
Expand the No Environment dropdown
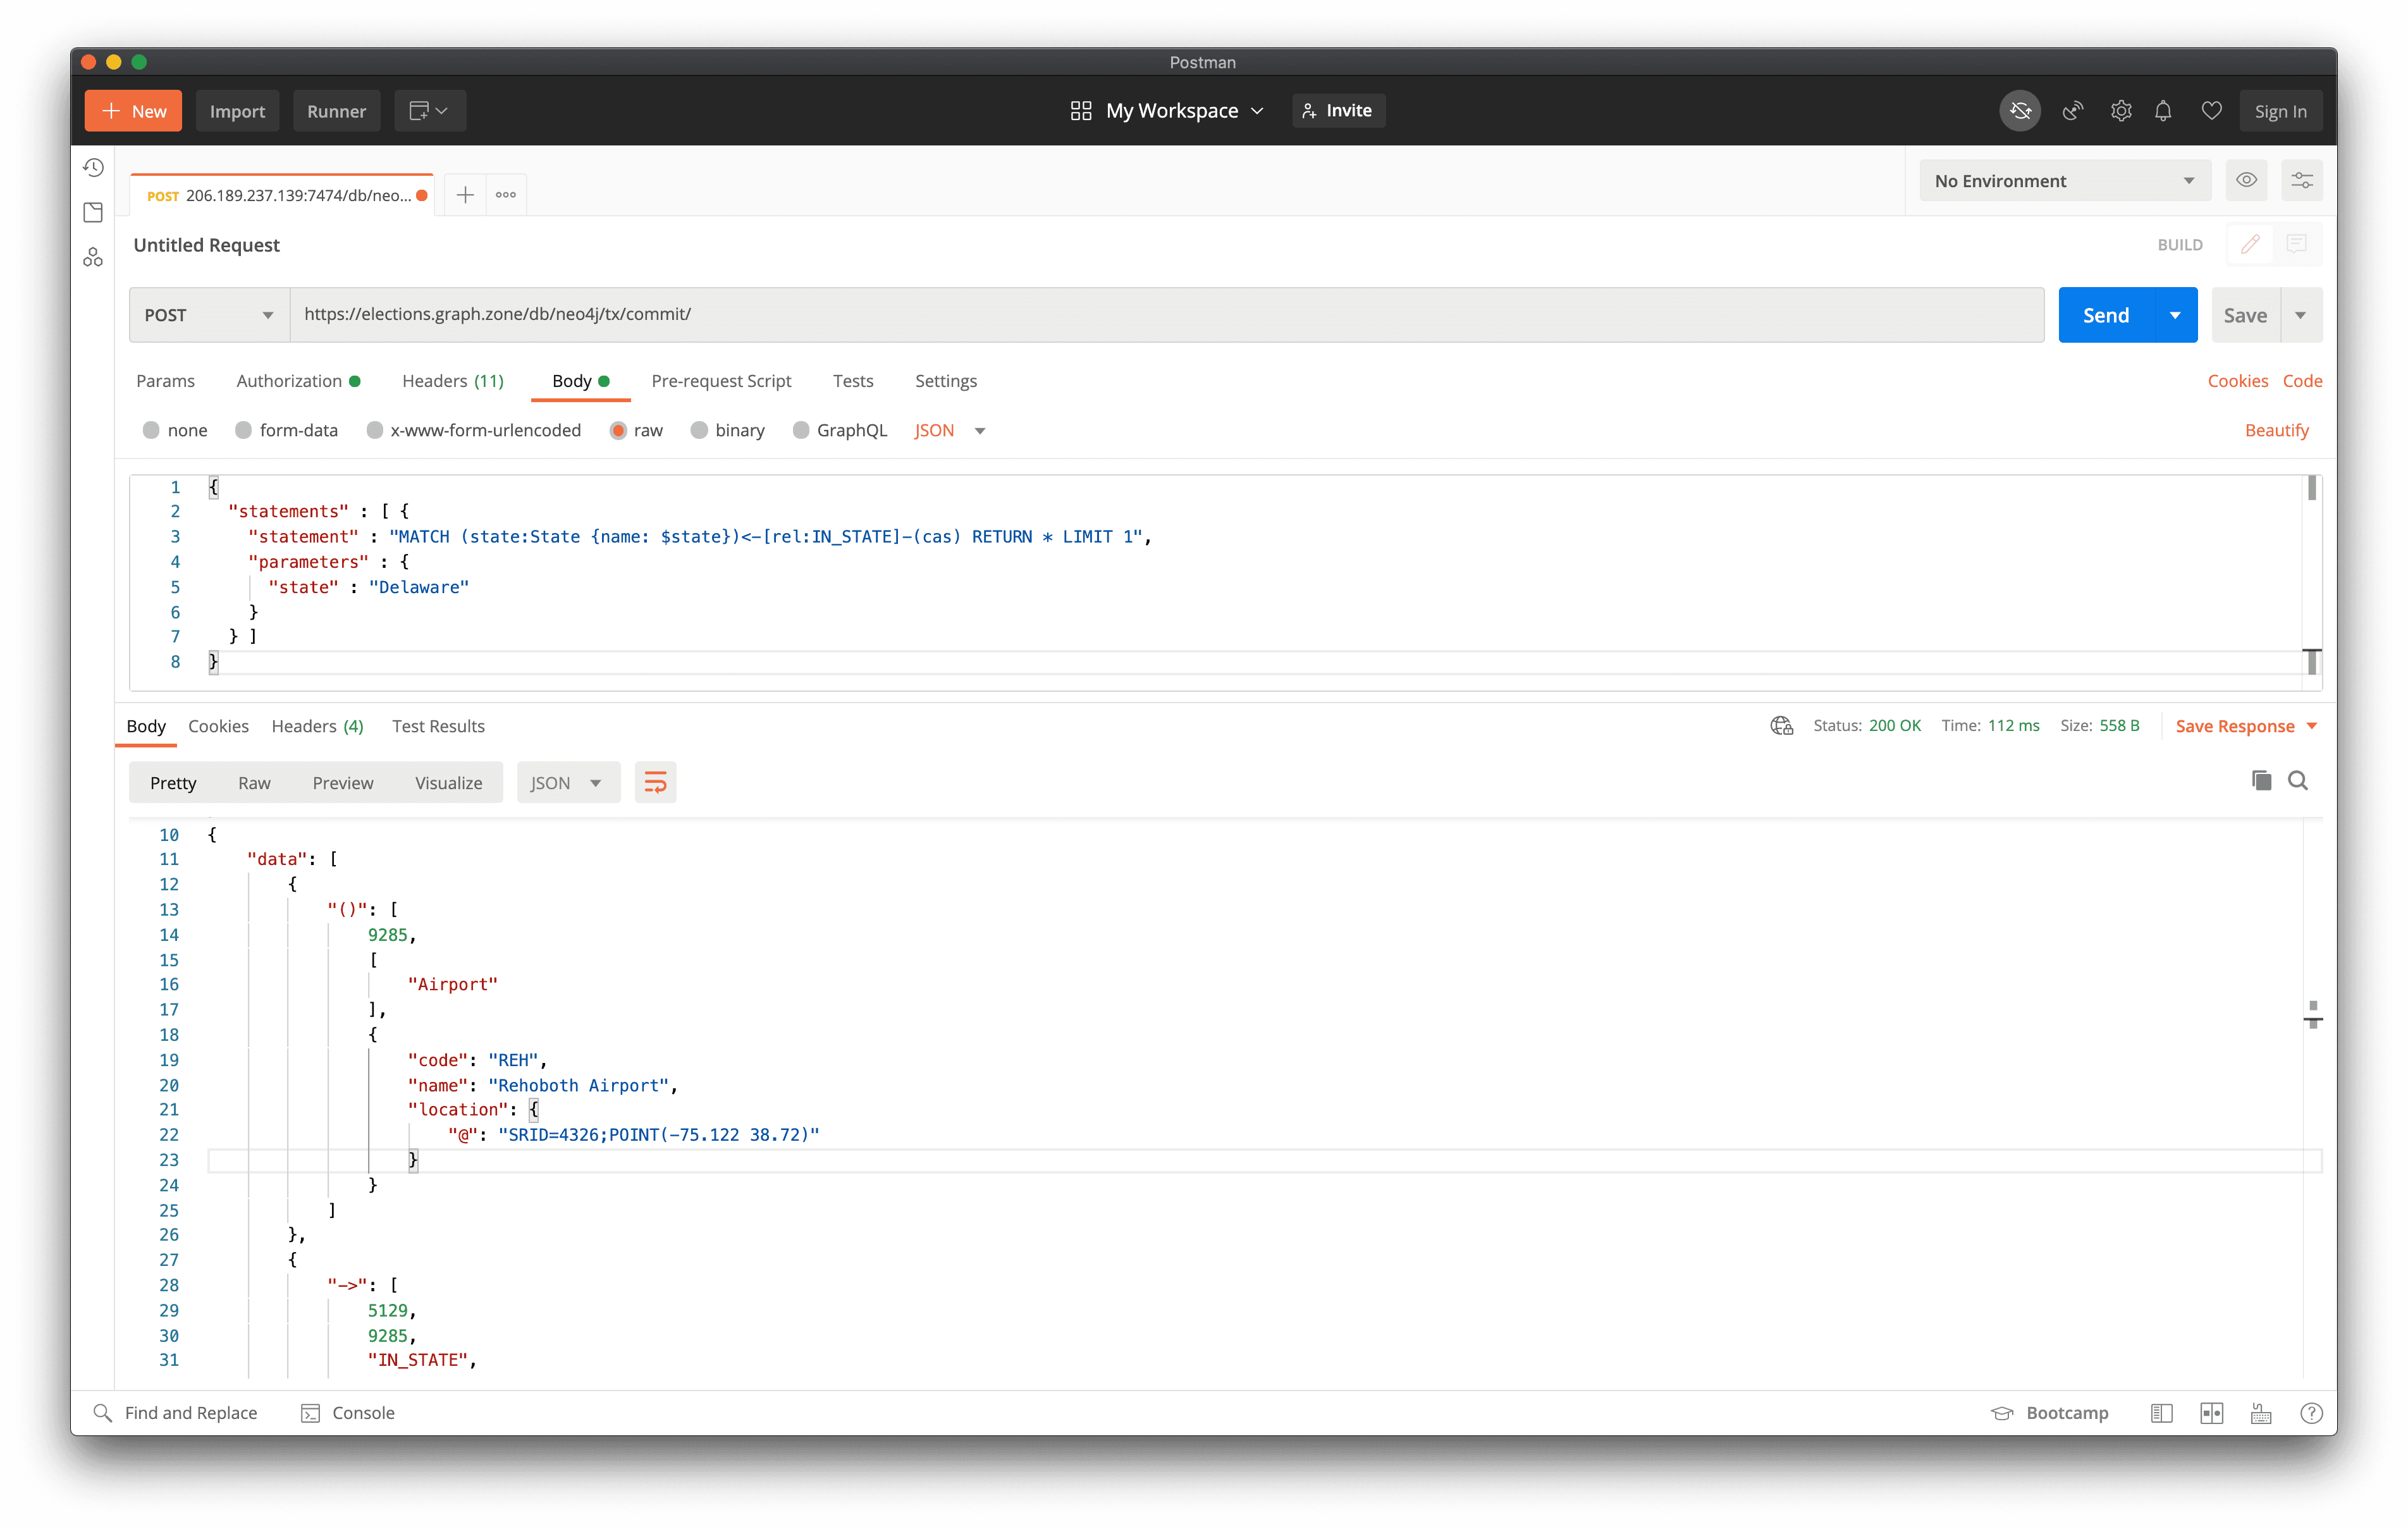pos(2064,181)
